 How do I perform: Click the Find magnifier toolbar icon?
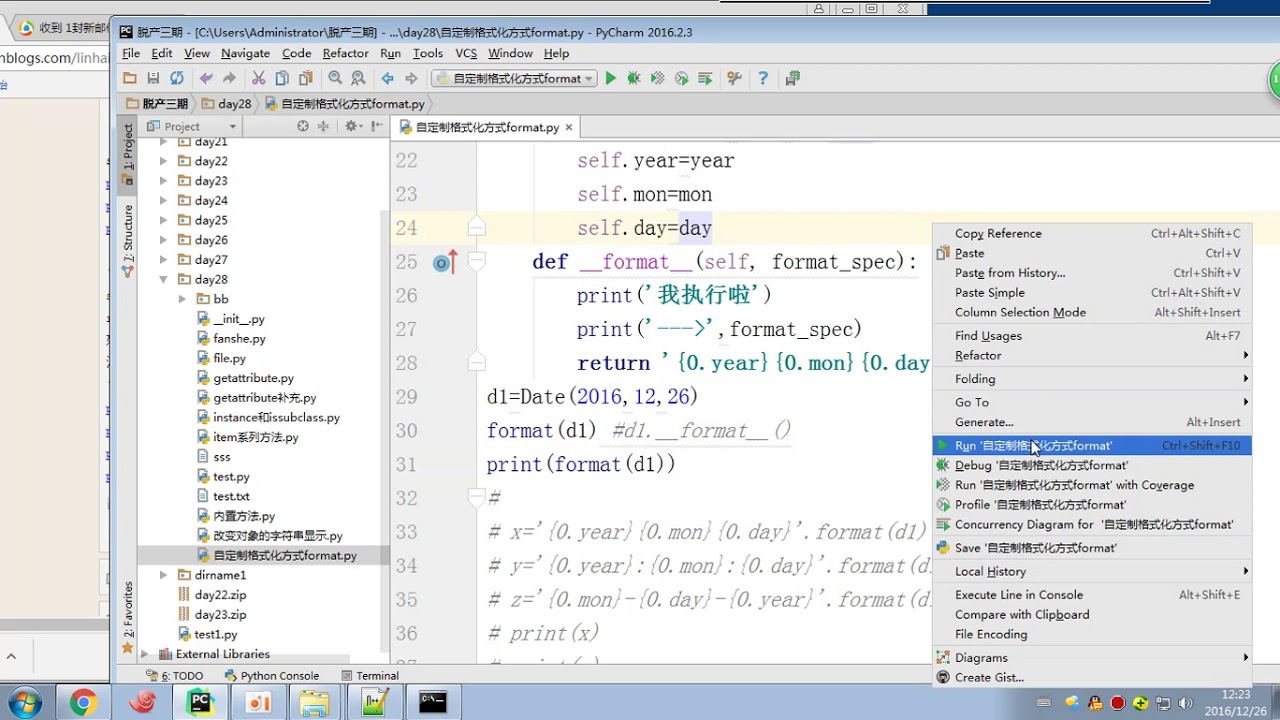(x=335, y=78)
